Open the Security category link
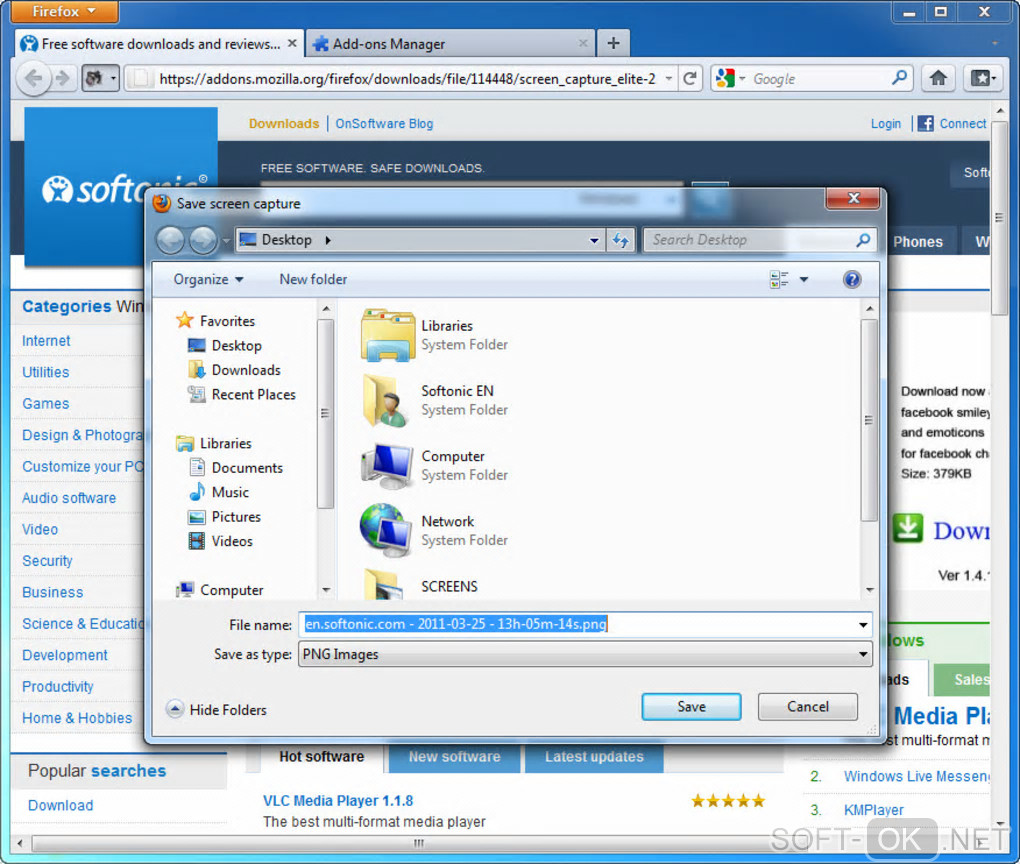Screen dimensions: 1020x864 tap(47, 561)
